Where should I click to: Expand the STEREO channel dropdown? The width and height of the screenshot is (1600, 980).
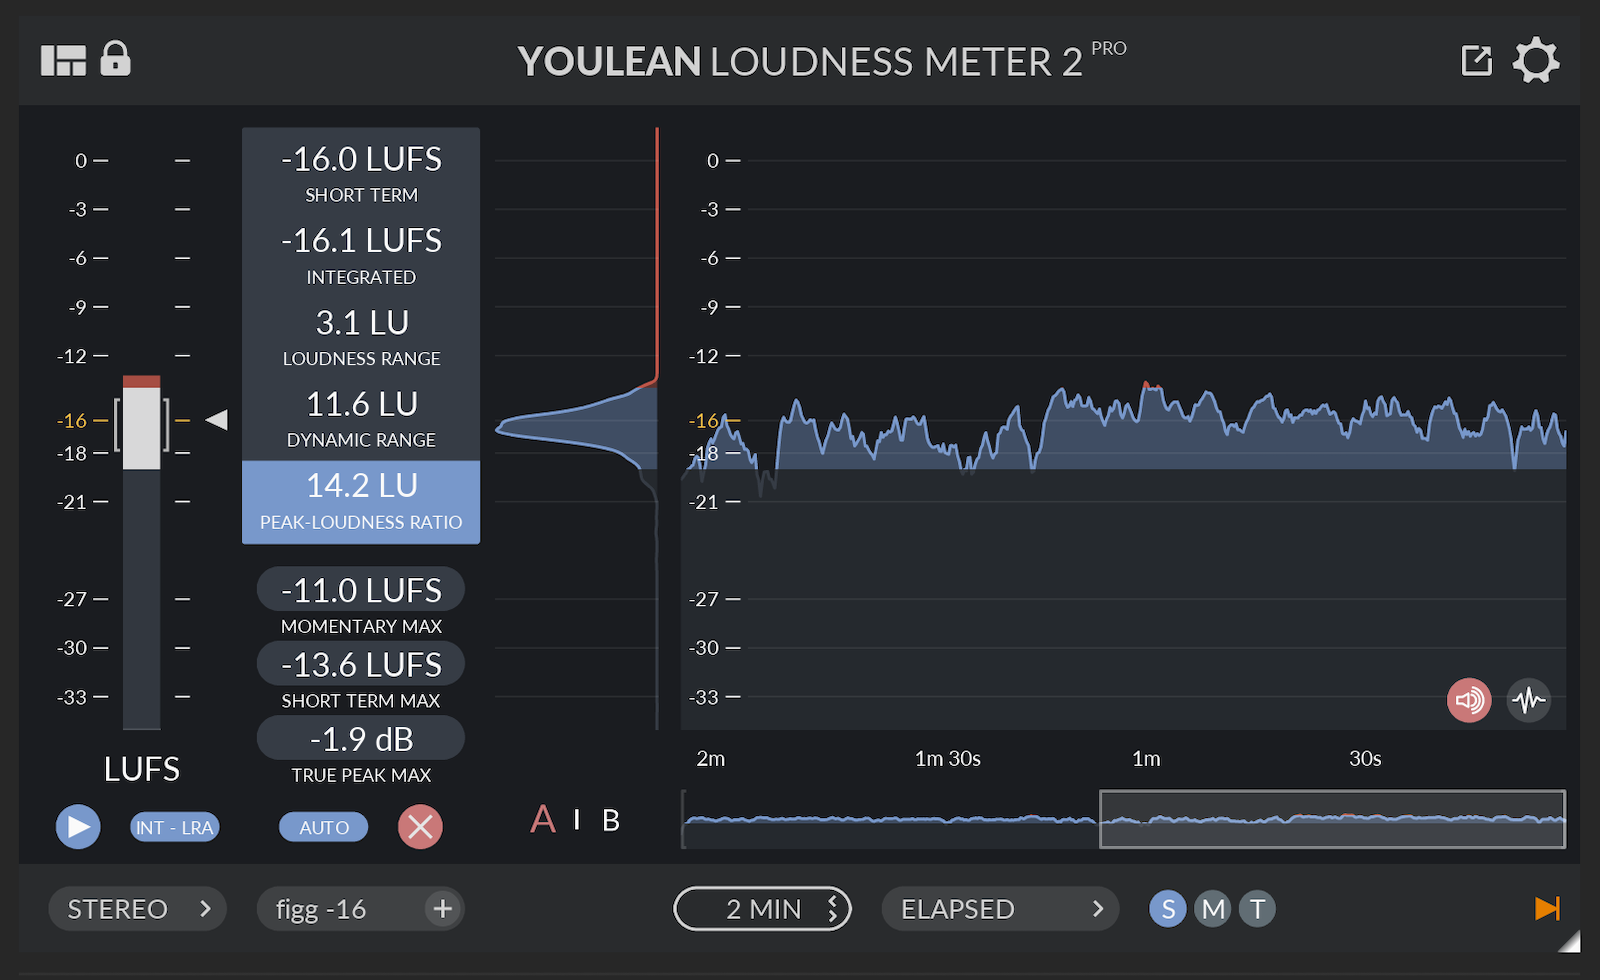click(x=138, y=909)
